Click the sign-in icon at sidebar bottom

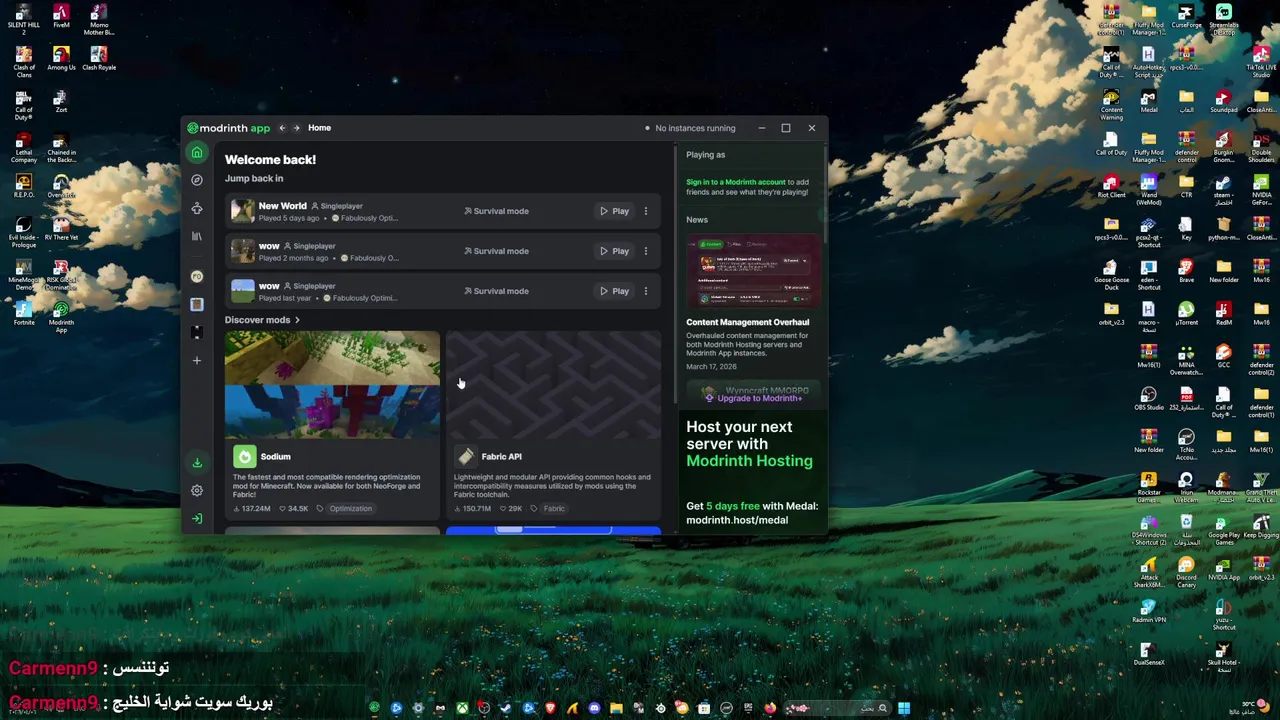tap(197, 518)
